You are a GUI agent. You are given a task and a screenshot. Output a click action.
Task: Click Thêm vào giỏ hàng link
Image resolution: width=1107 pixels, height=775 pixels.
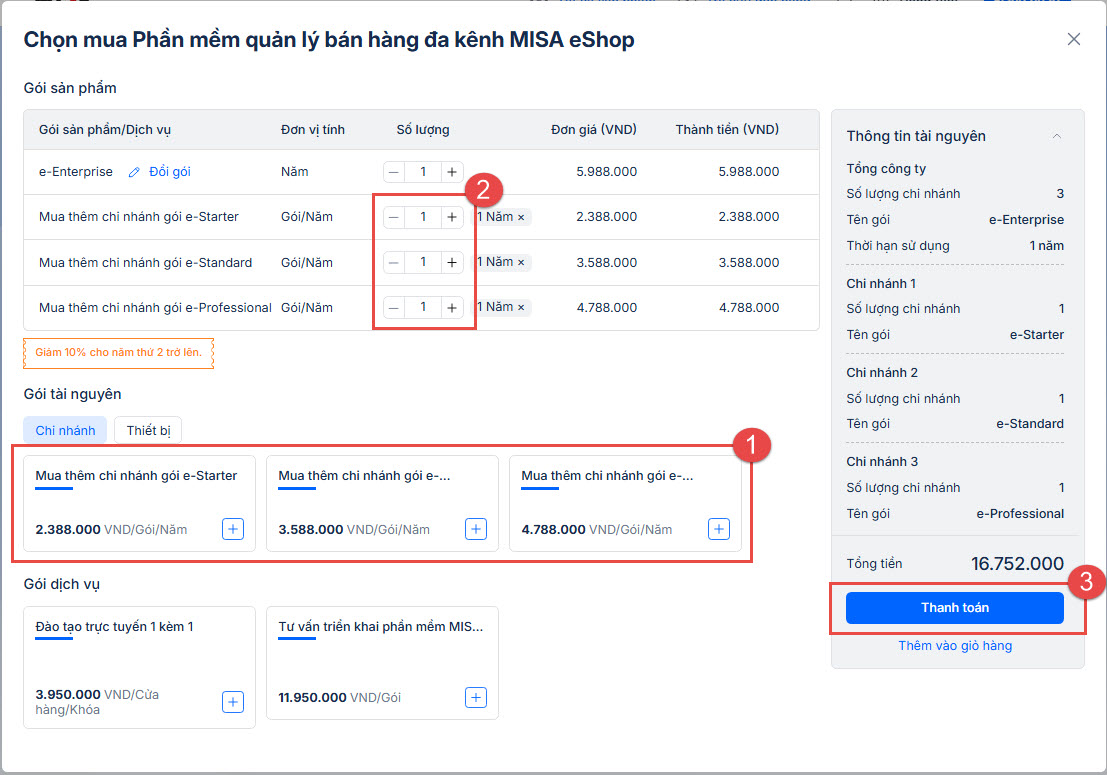click(x=954, y=646)
